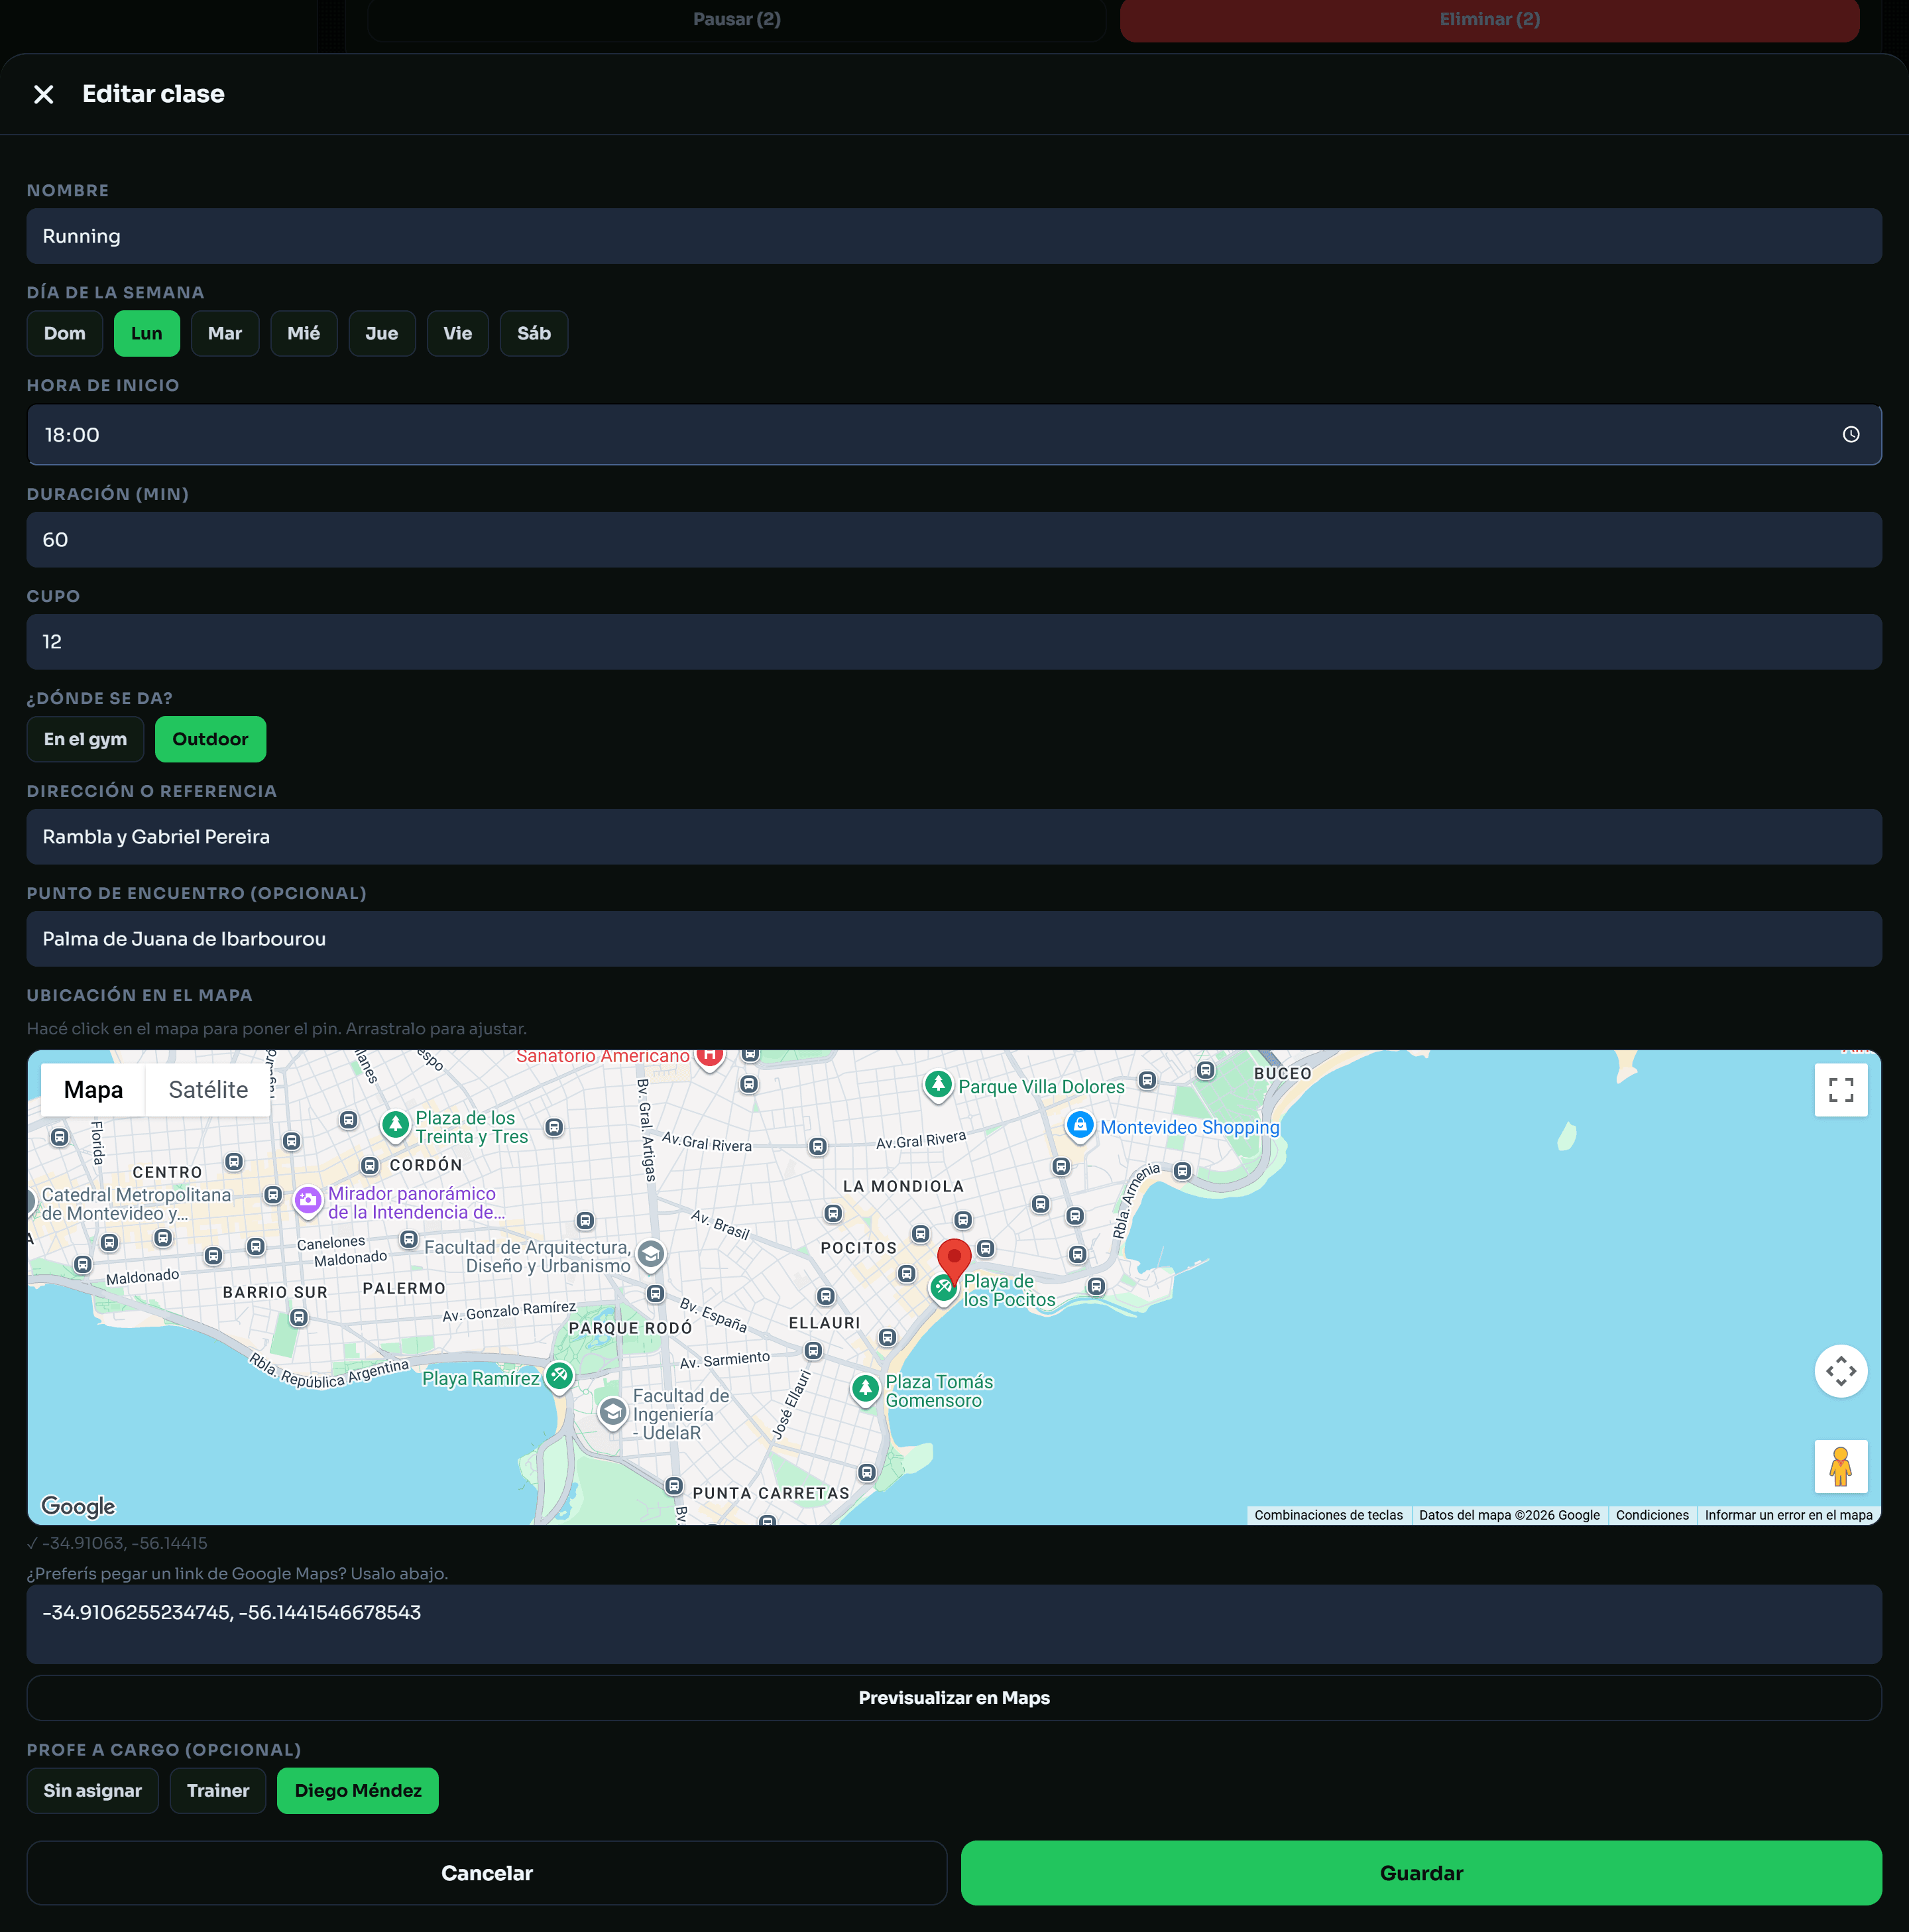
Task: Close the Editar clase dialog with X
Action: tap(43, 94)
